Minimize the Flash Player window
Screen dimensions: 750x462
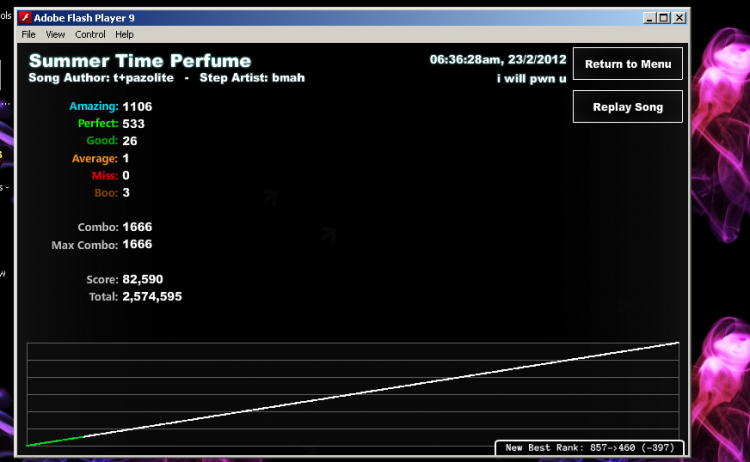coord(649,18)
